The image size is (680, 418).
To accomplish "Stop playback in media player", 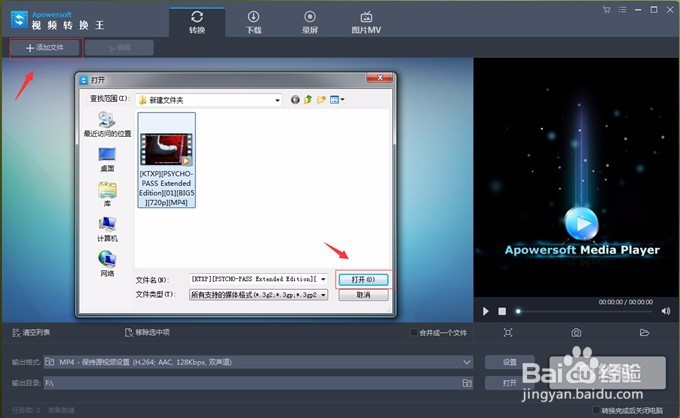I will coord(502,311).
